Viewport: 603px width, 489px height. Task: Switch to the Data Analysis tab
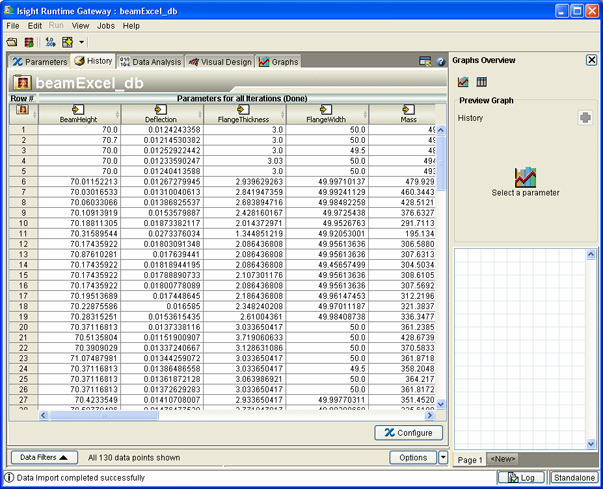tap(150, 62)
